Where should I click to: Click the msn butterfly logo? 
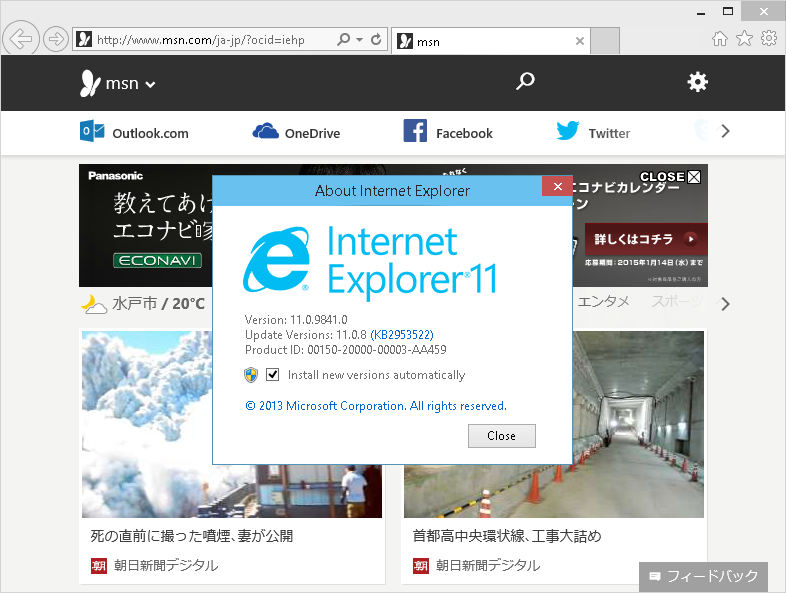coord(90,83)
